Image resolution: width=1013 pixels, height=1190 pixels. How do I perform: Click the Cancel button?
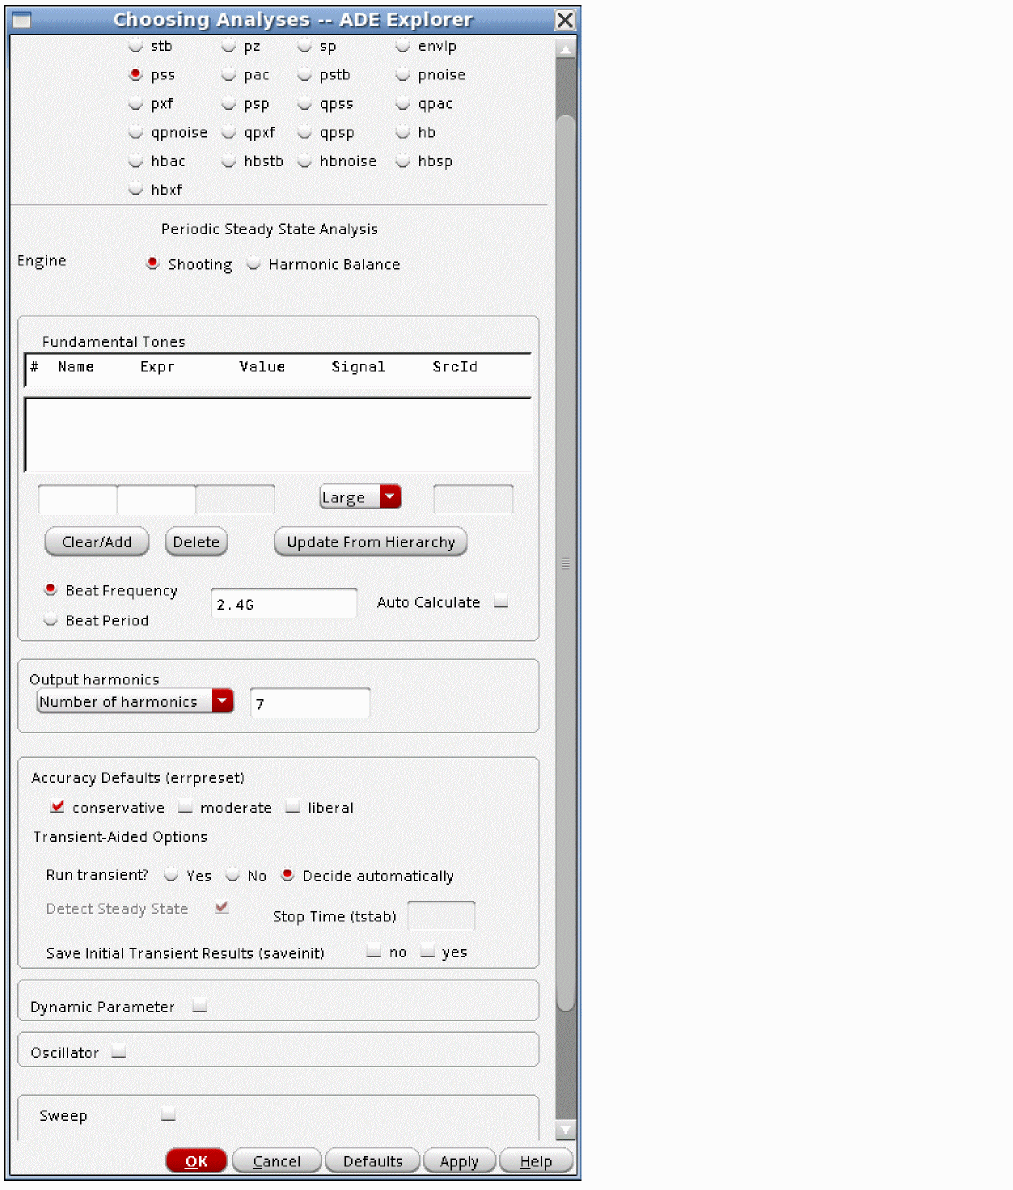point(277,1161)
